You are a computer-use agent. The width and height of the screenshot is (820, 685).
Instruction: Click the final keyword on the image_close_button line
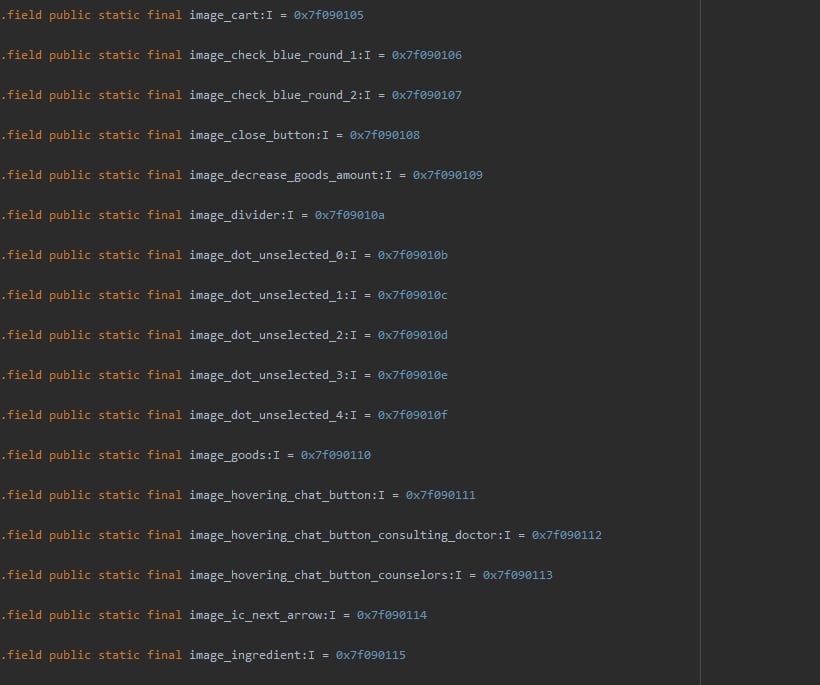click(164, 135)
